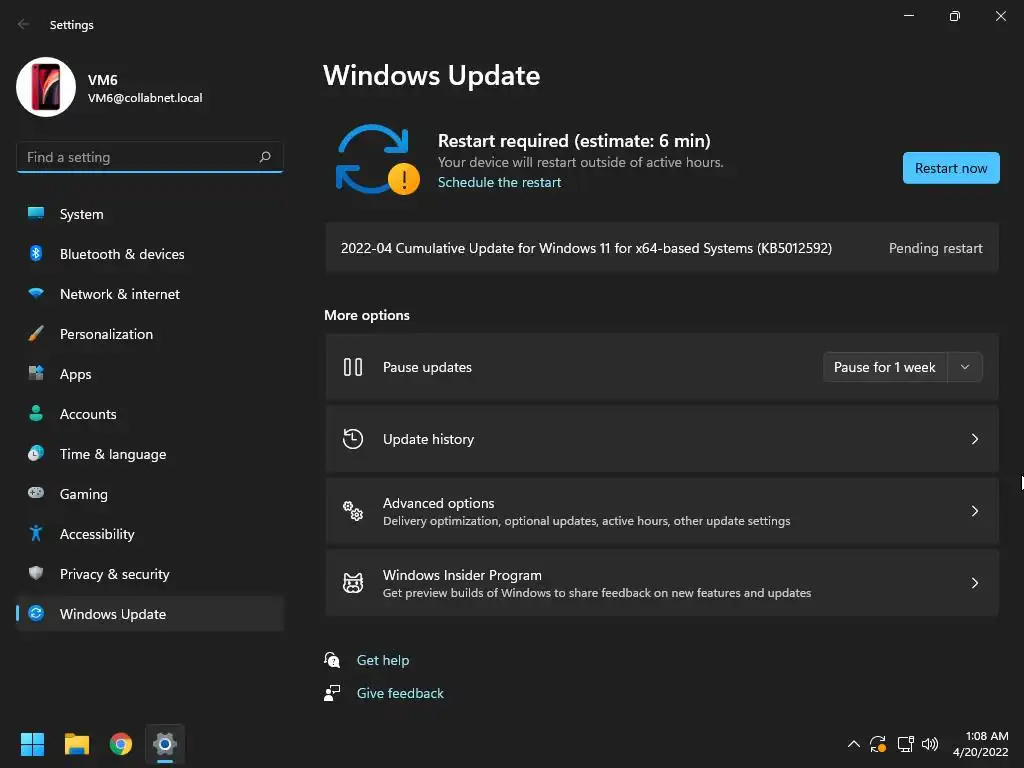Click the Give feedback person icon
Screen dimensions: 1024x768
[x=332, y=693]
